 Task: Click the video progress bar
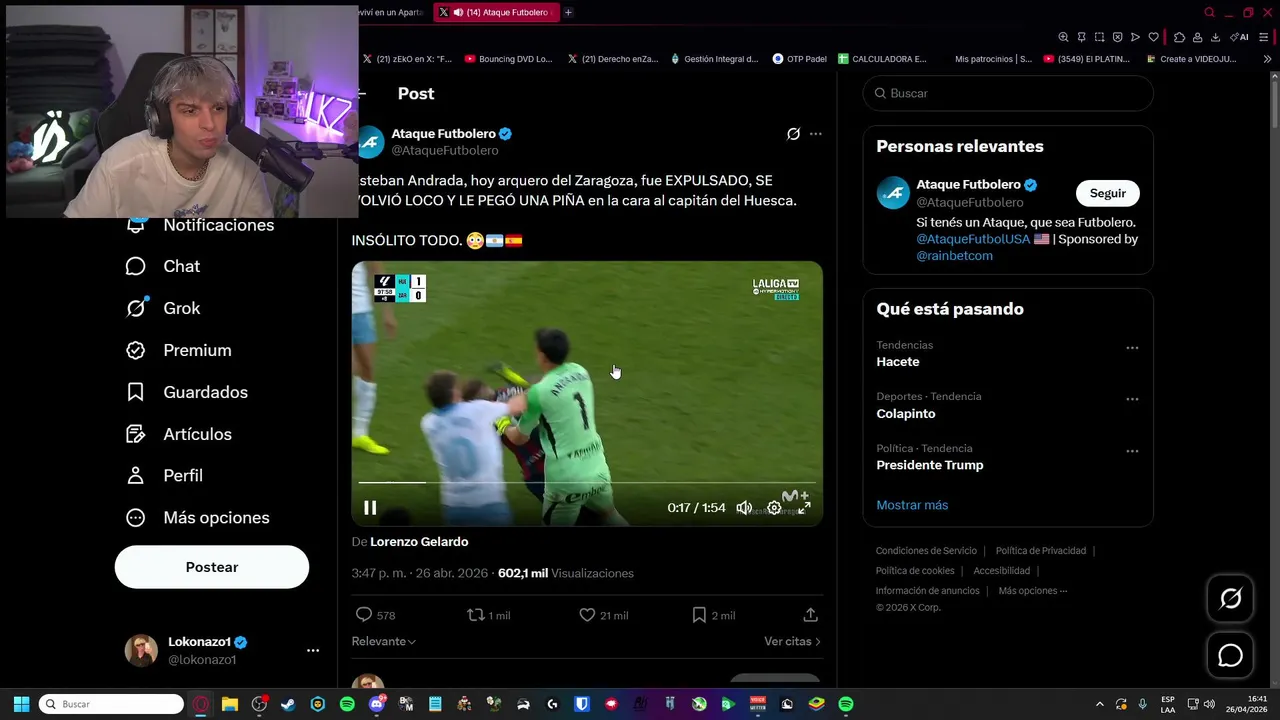click(587, 482)
